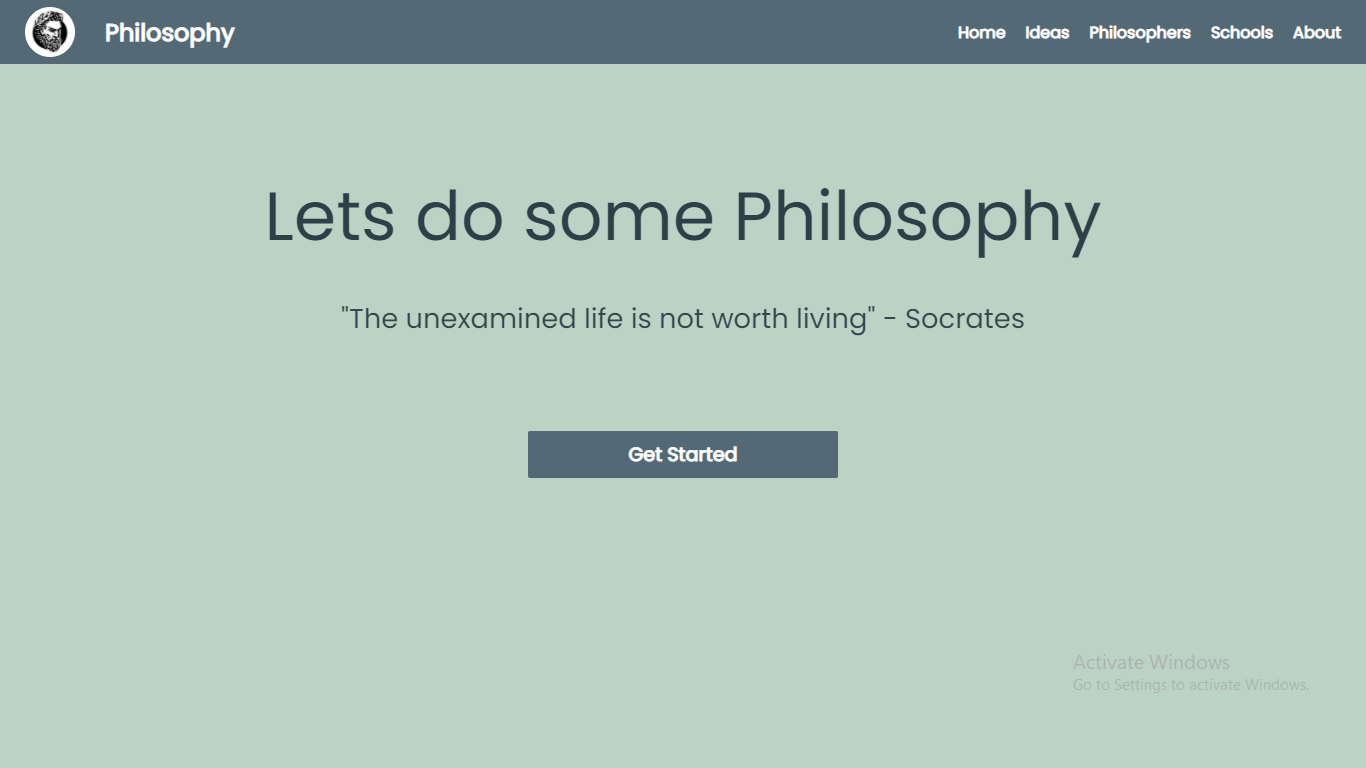Click the word "Philosophy" in main heading
The width and height of the screenshot is (1366, 768).
click(x=917, y=216)
